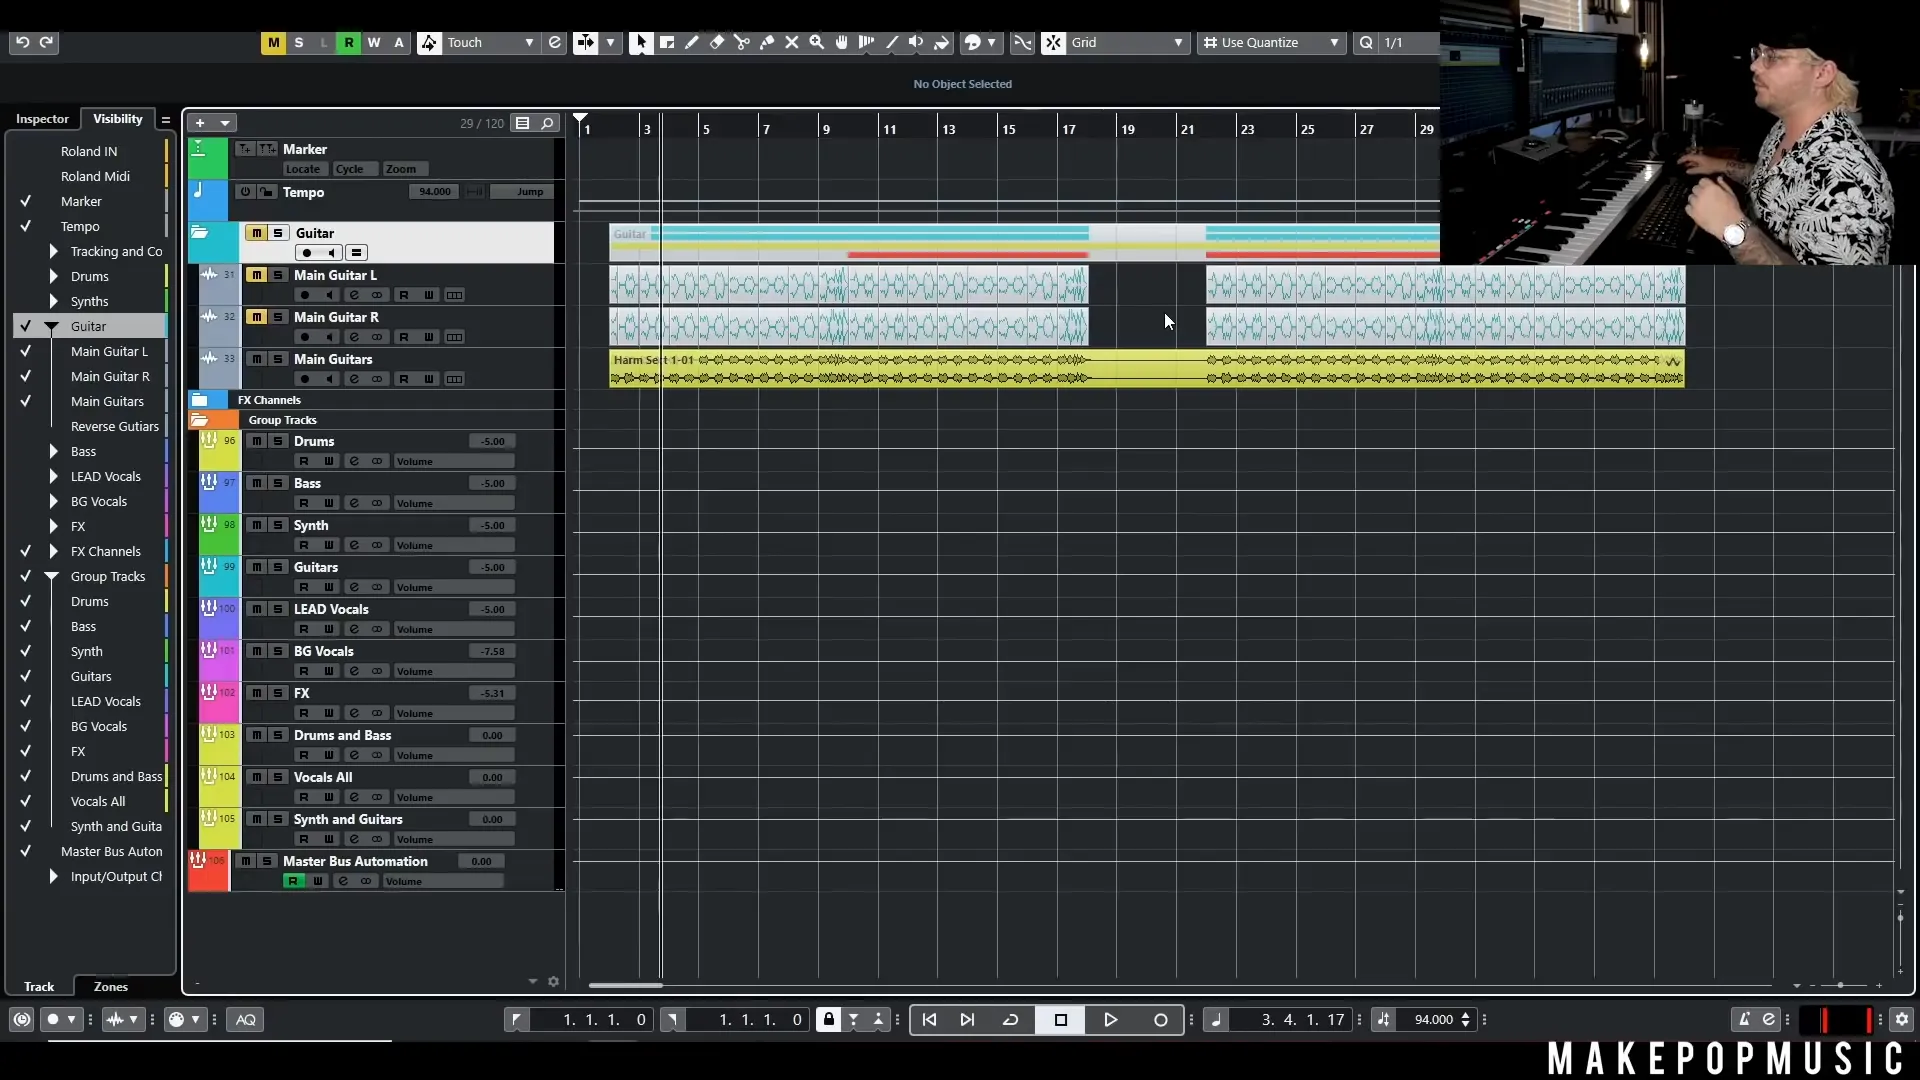Mute the Main Guitars track
This screenshot has width=1920, height=1080.
point(257,359)
